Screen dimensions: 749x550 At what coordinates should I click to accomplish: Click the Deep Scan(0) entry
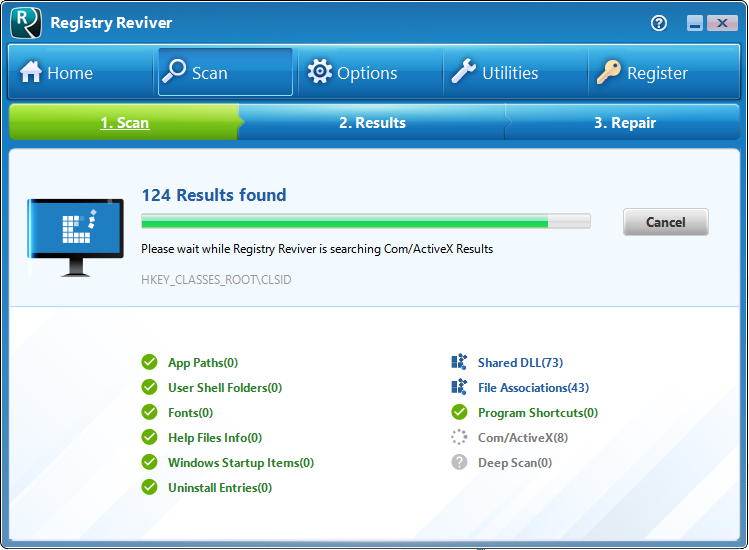click(514, 463)
